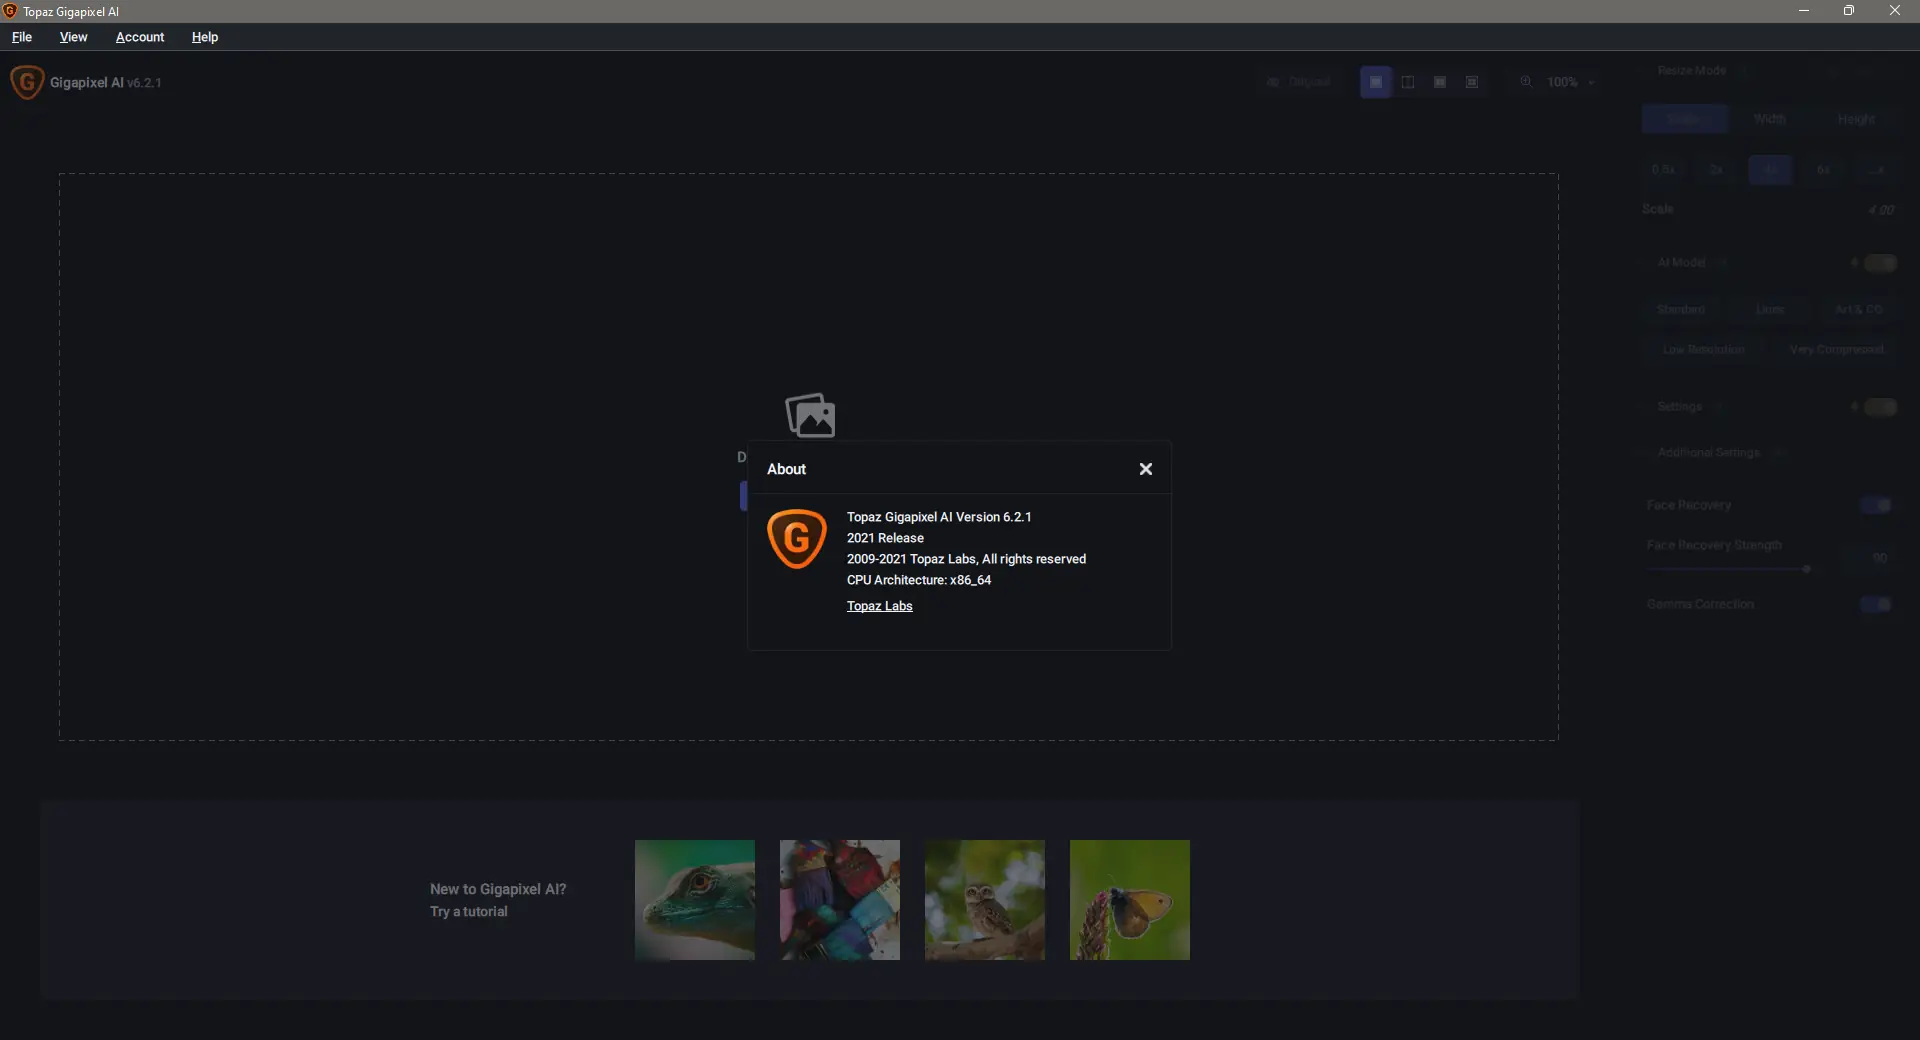This screenshot has height=1040, width=1920.
Task: Select side-by-side view layout icon
Action: point(1440,82)
